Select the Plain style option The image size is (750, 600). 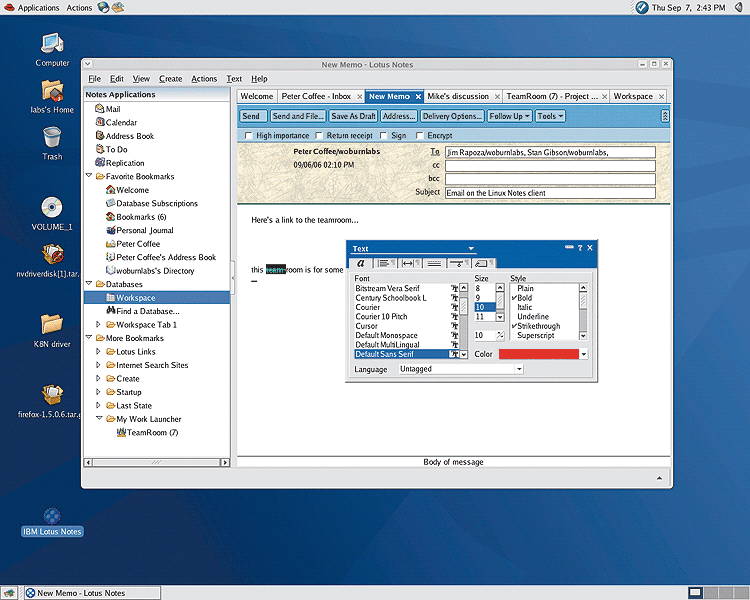coord(525,288)
